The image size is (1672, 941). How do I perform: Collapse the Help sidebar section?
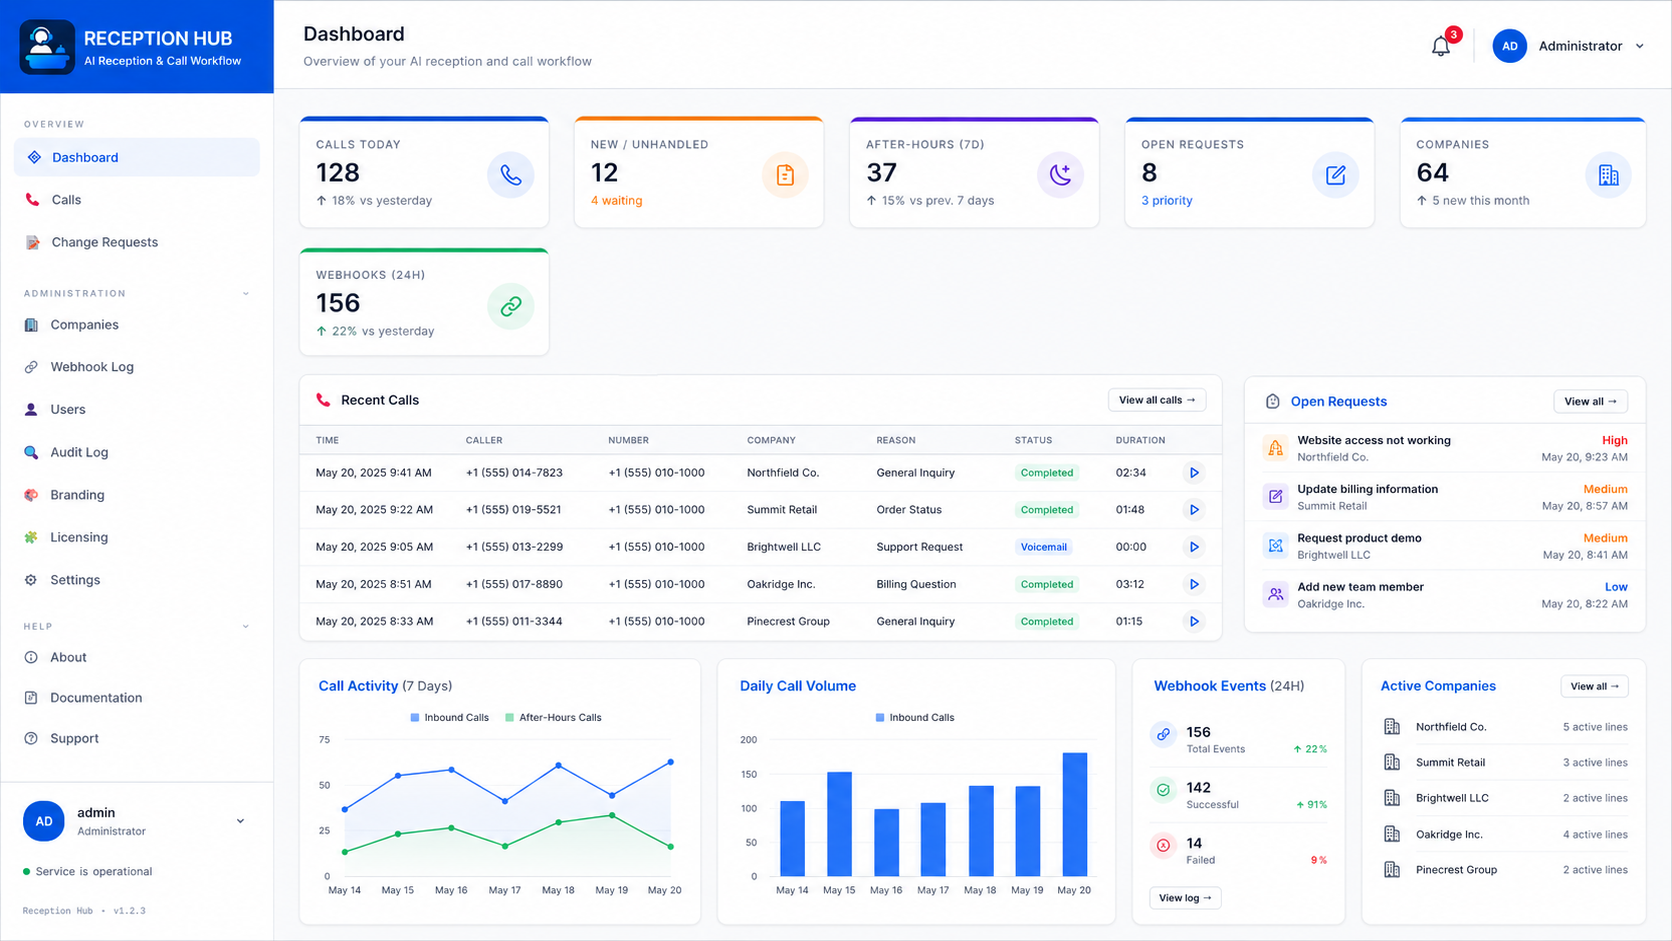246,626
